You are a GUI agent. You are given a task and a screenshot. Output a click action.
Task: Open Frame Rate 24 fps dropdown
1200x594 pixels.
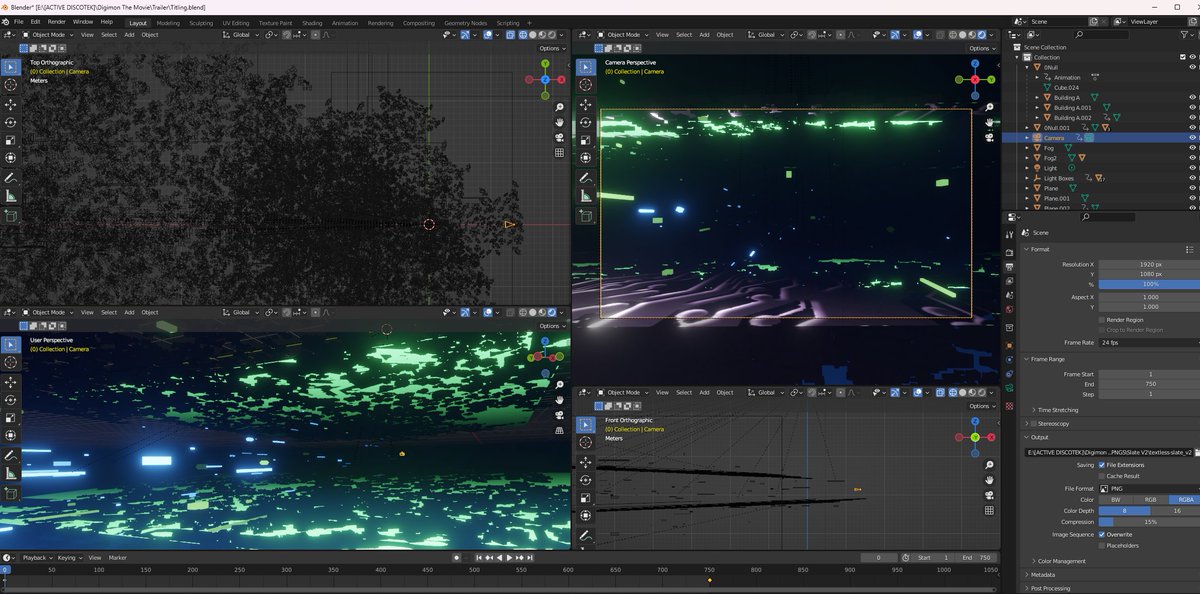[1149, 342]
